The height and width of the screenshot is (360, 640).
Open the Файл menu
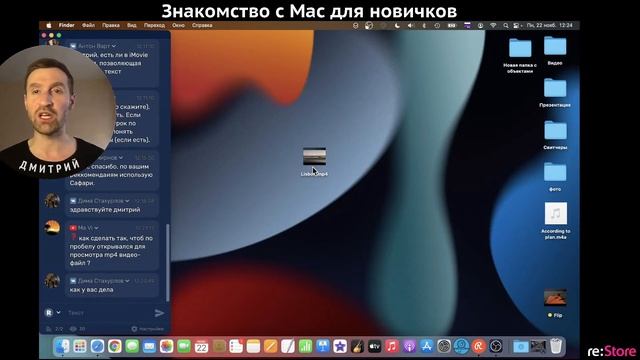click(x=88, y=25)
